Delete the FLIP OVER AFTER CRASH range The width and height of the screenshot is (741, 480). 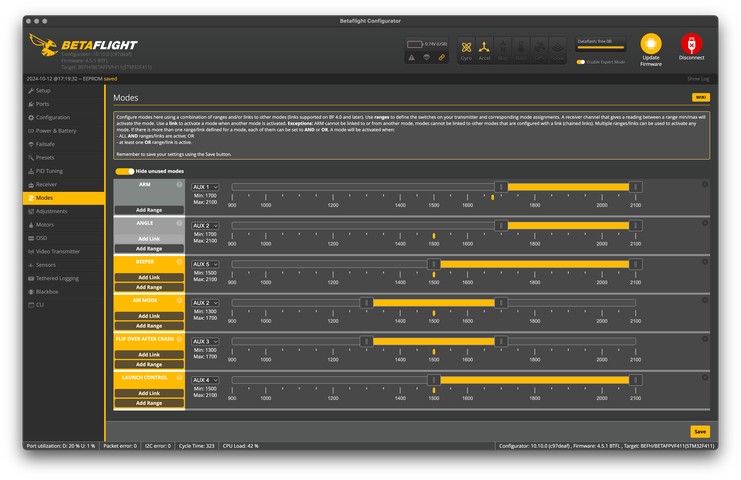pyautogui.click(x=705, y=339)
